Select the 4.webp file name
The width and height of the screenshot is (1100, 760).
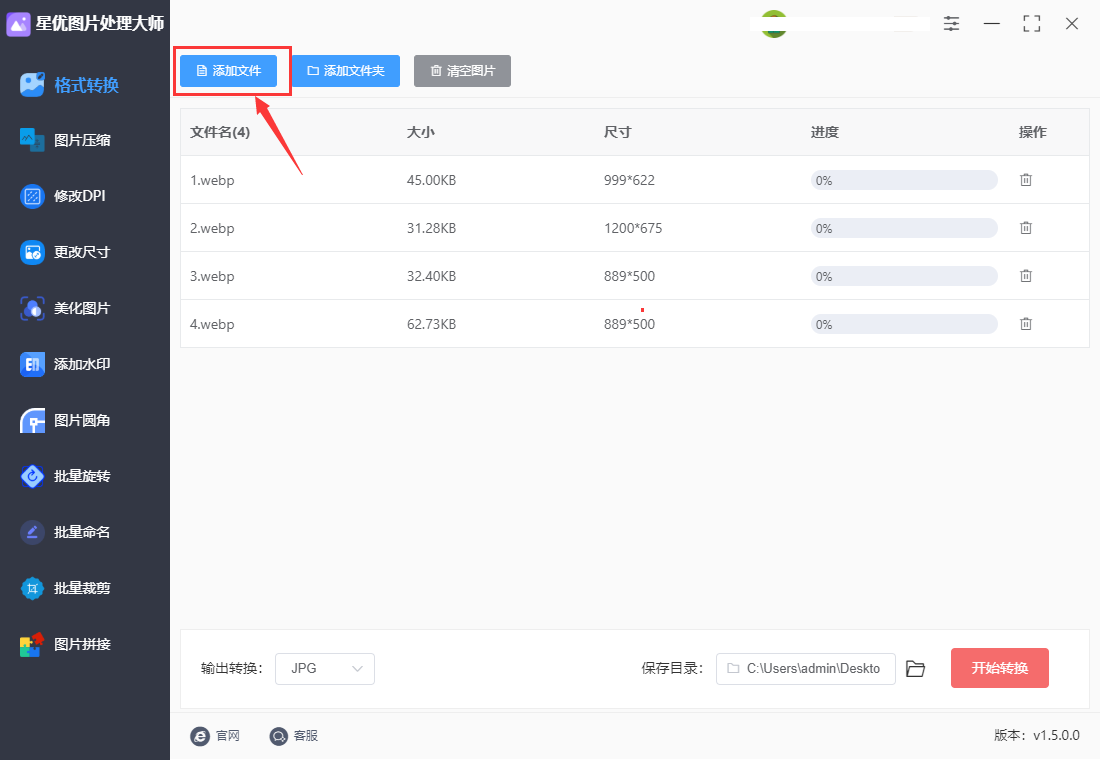point(212,324)
